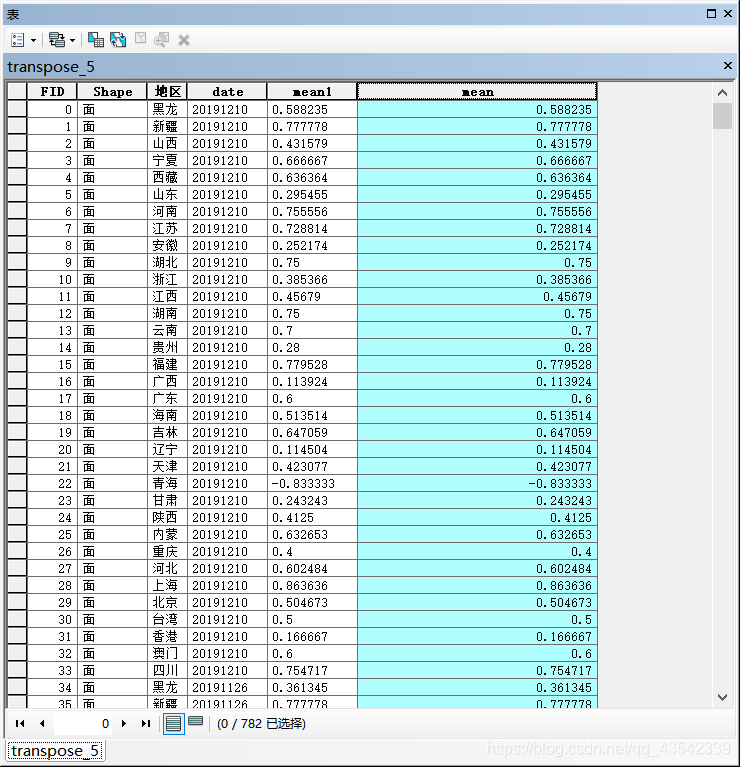Click the mean column header
The image size is (740, 767).
477,91
